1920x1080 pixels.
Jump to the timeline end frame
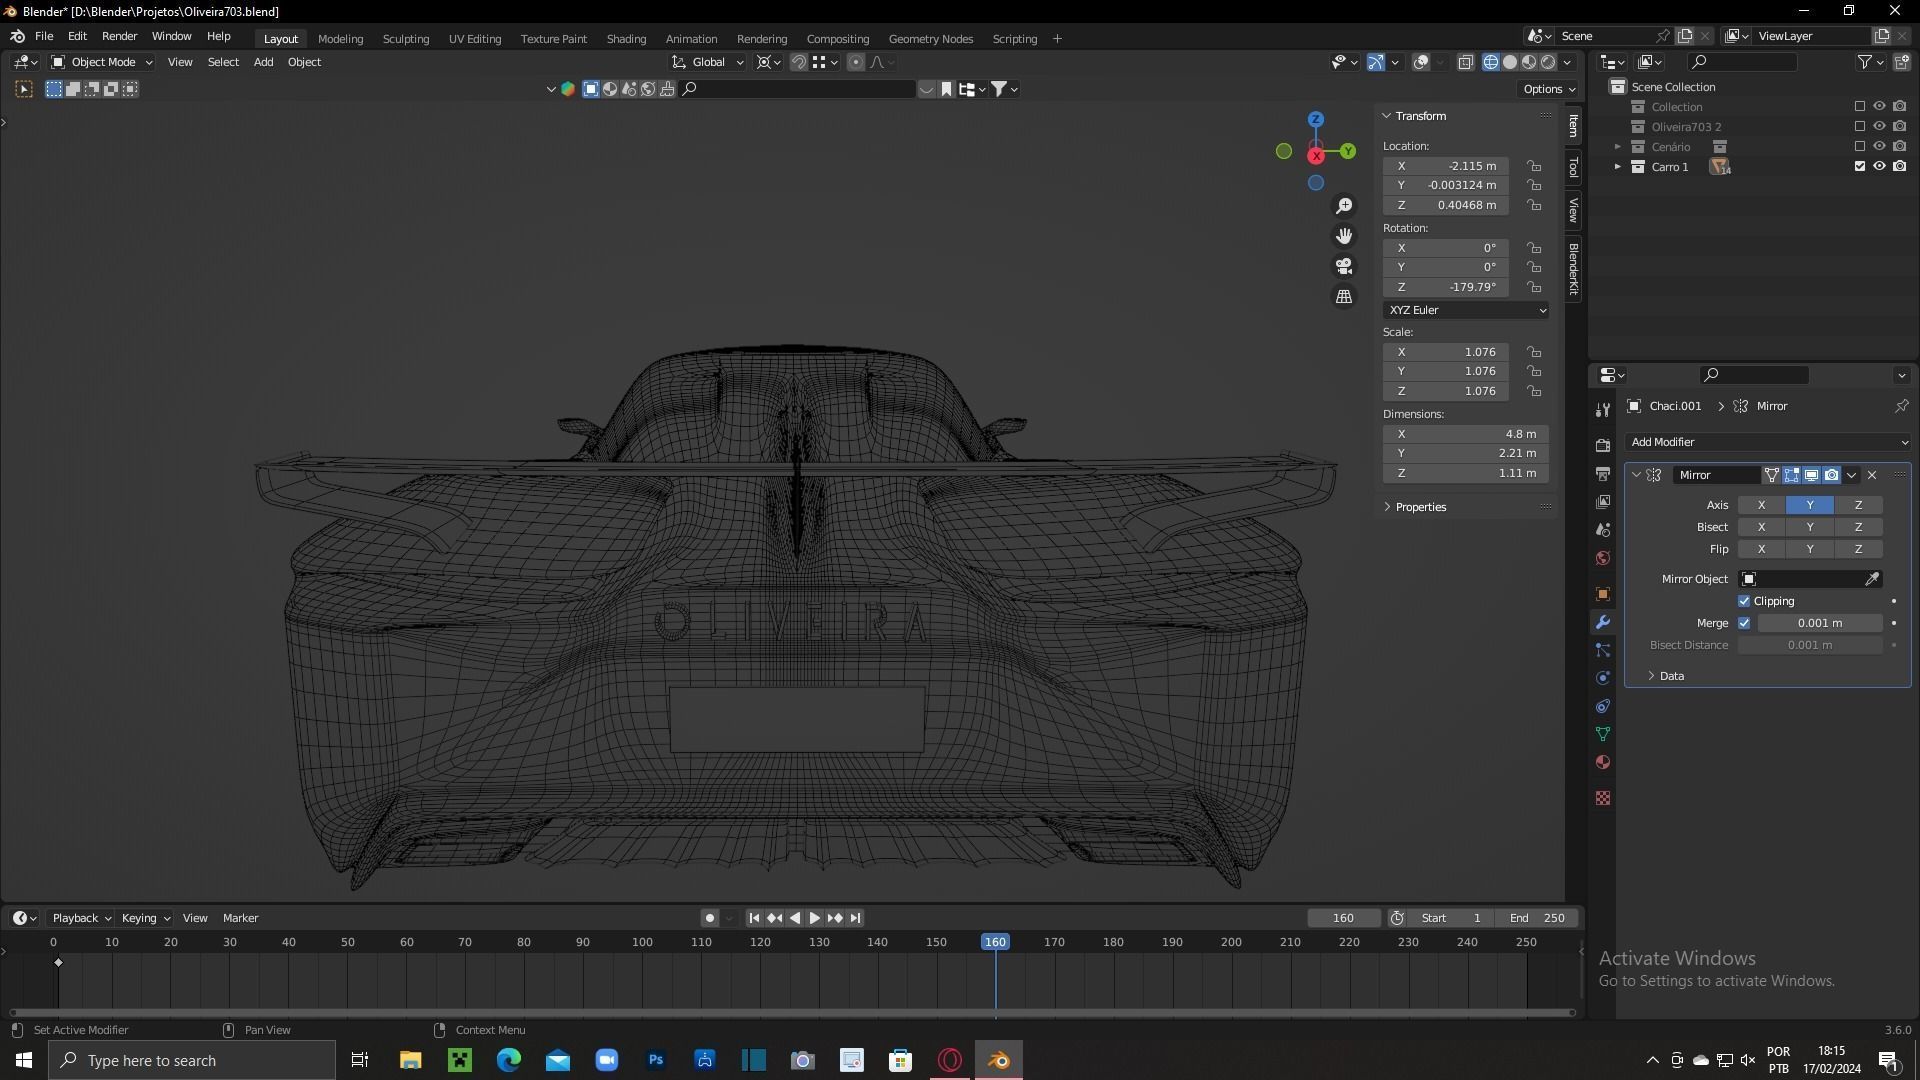tap(855, 918)
